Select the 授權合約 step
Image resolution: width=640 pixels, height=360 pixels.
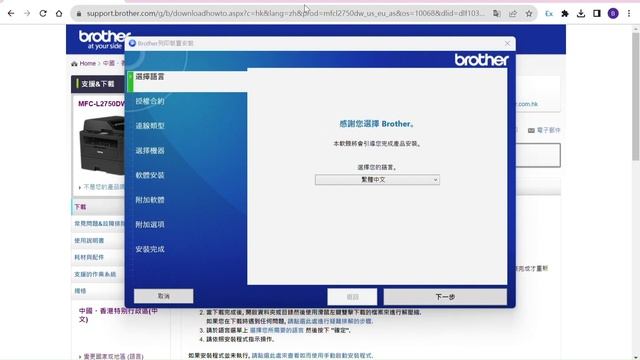coord(150,101)
